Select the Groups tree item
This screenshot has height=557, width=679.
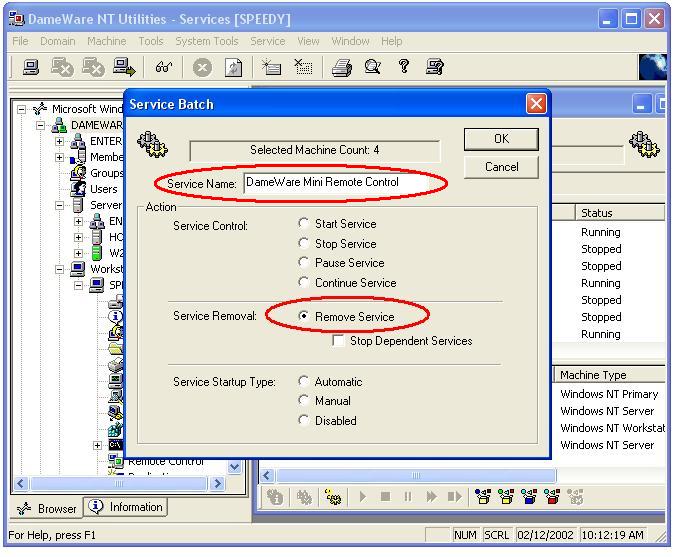pyautogui.click(x=107, y=173)
